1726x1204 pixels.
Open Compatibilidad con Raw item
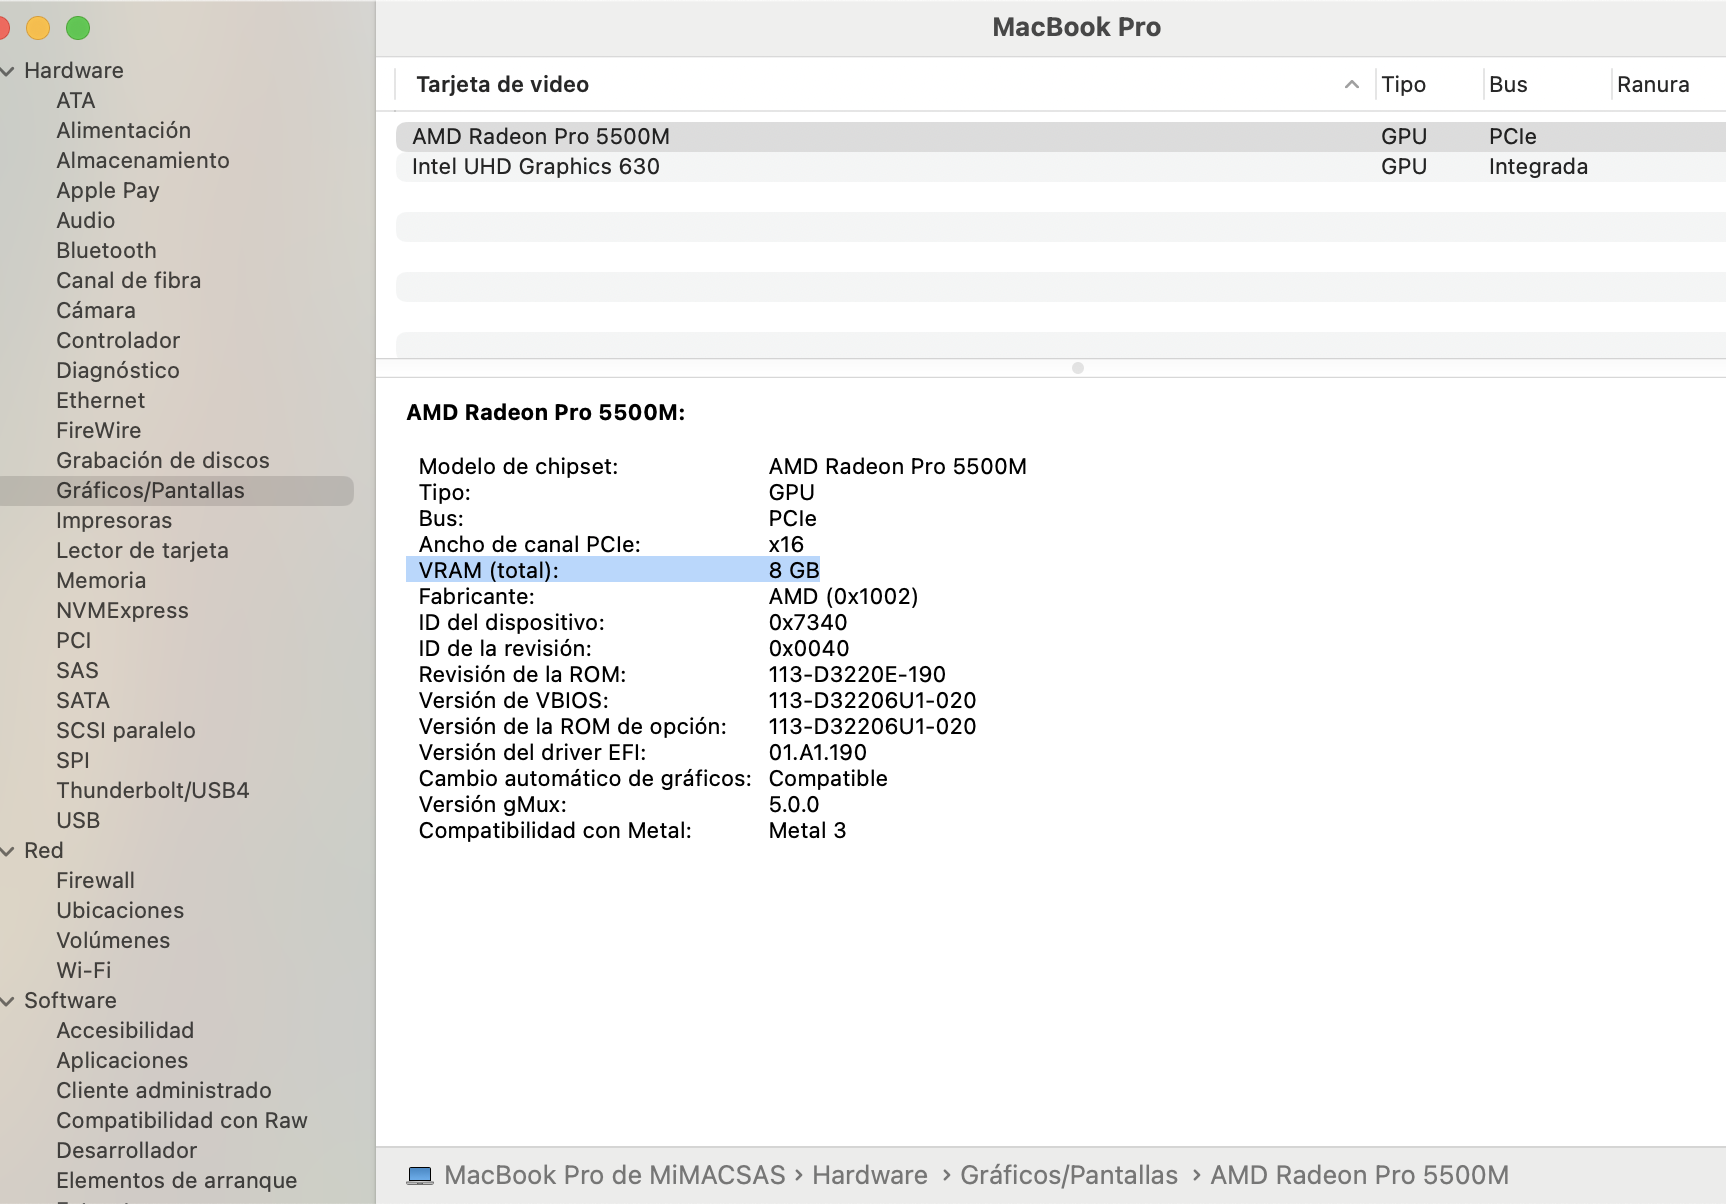click(x=182, y=1121)
